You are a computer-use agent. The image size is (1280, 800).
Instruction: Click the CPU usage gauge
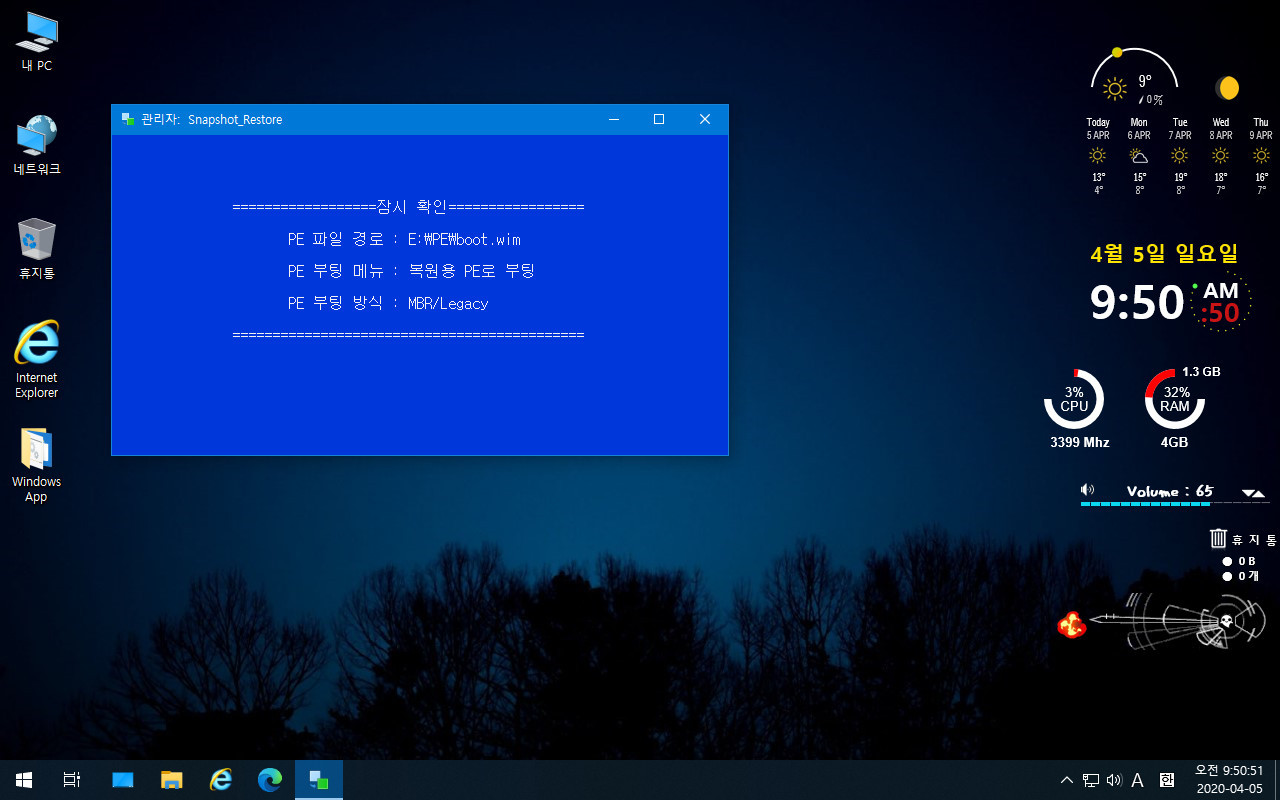click(x=1074, y=399)
